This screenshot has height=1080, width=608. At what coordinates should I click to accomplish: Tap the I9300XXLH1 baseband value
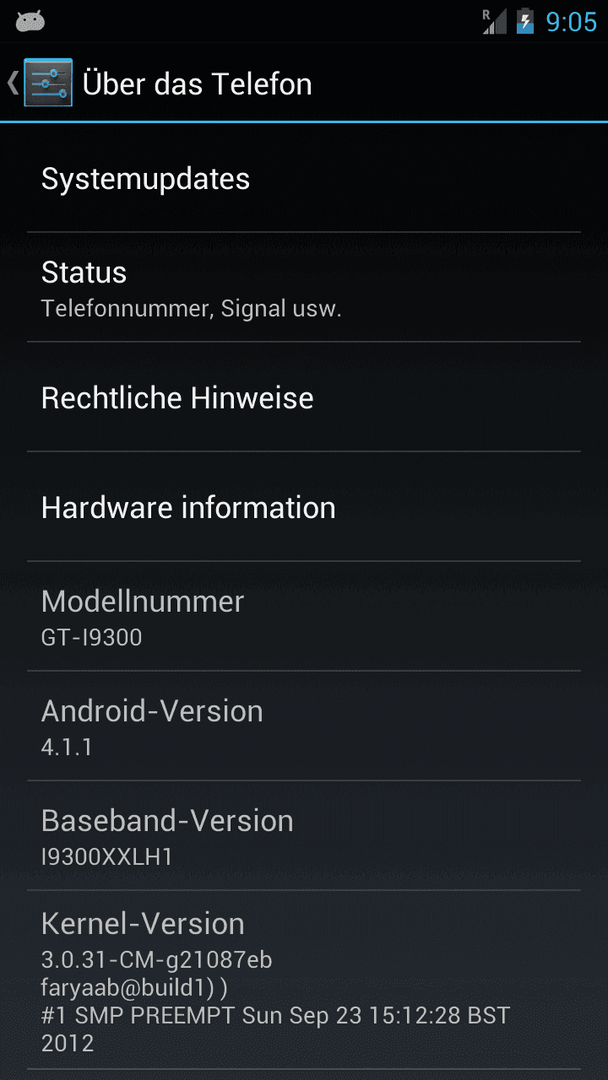coord(107,857)
